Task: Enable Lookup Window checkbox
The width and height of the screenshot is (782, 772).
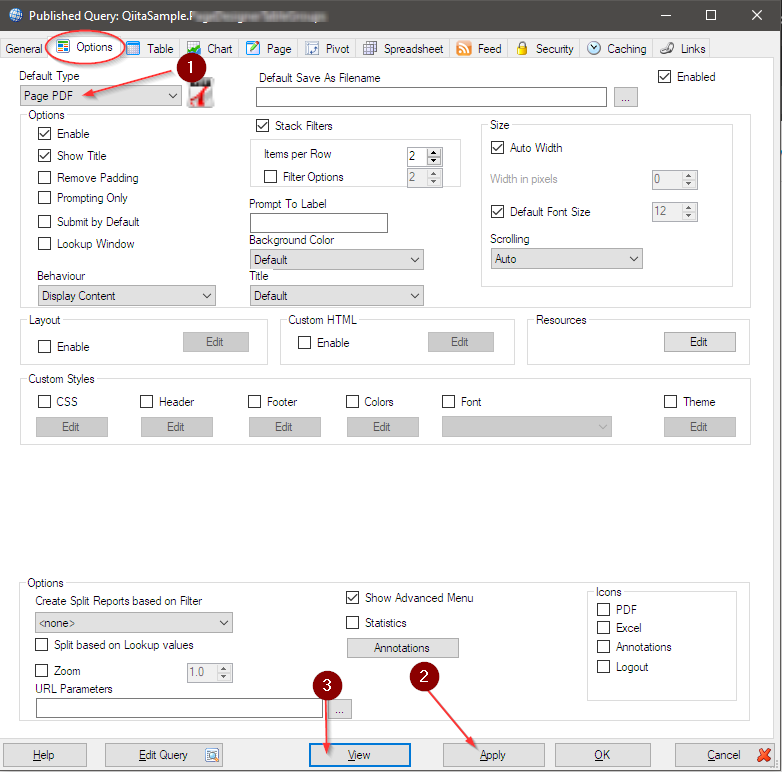Action: (x=44, y=243)
